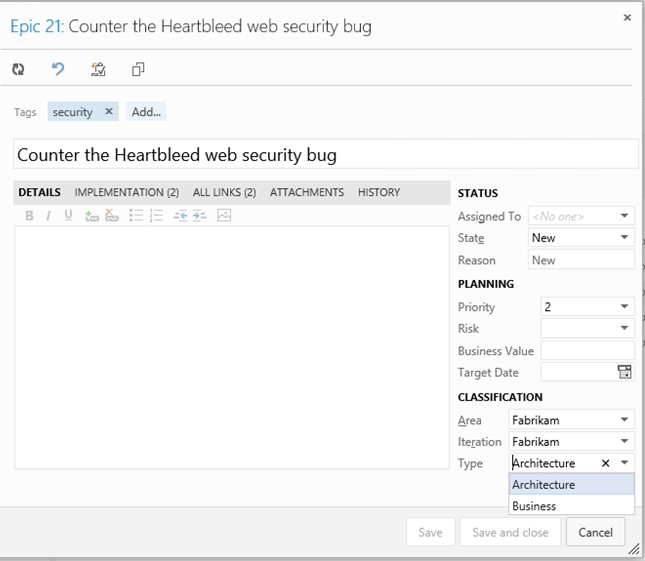Click the undo changes arrow icon

[x=58, y=69]
